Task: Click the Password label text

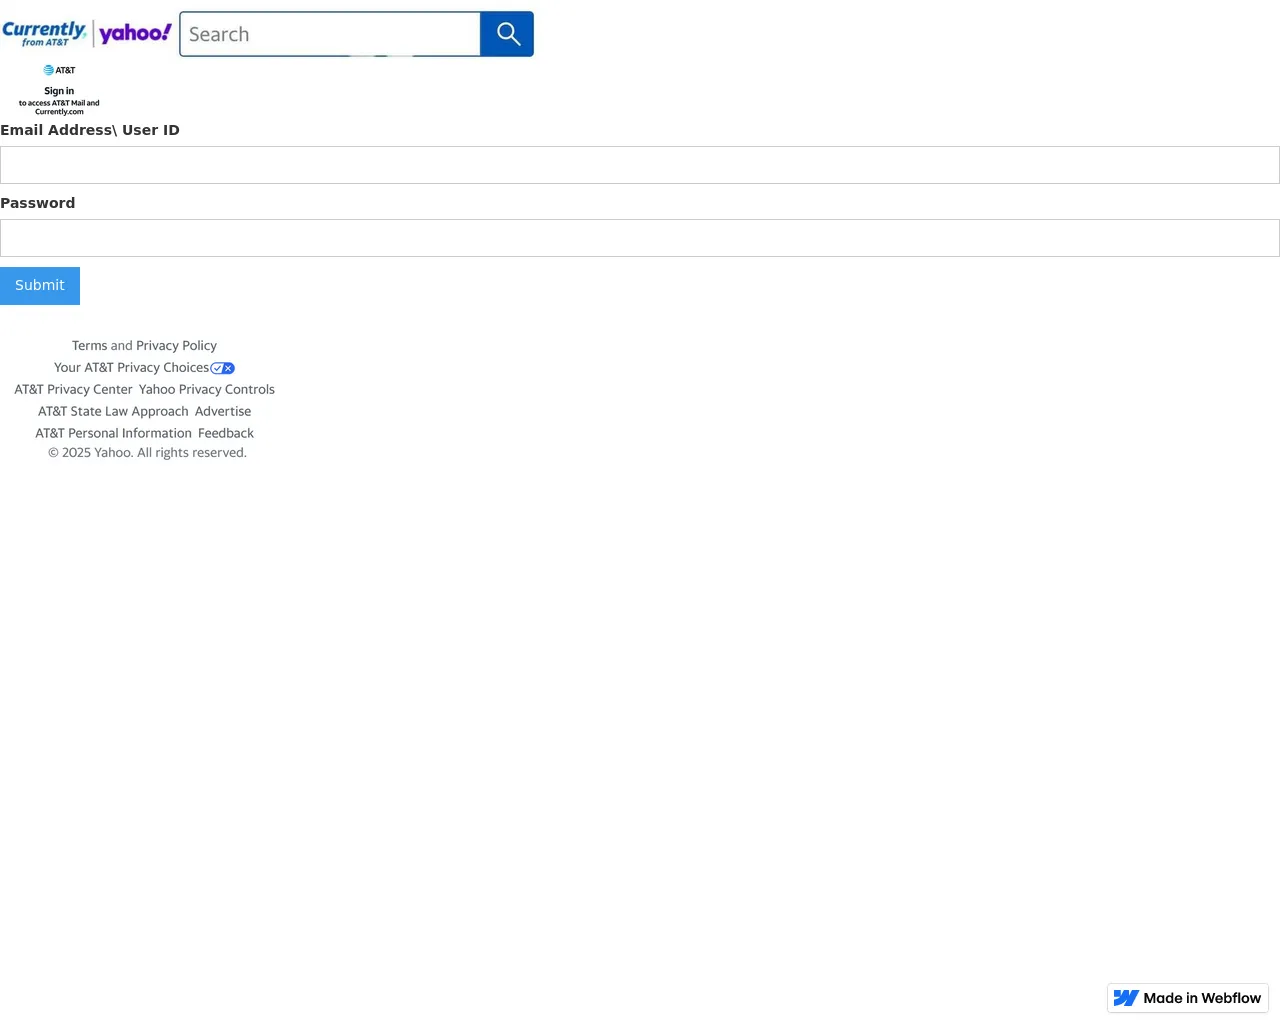Action: [38, 203]
